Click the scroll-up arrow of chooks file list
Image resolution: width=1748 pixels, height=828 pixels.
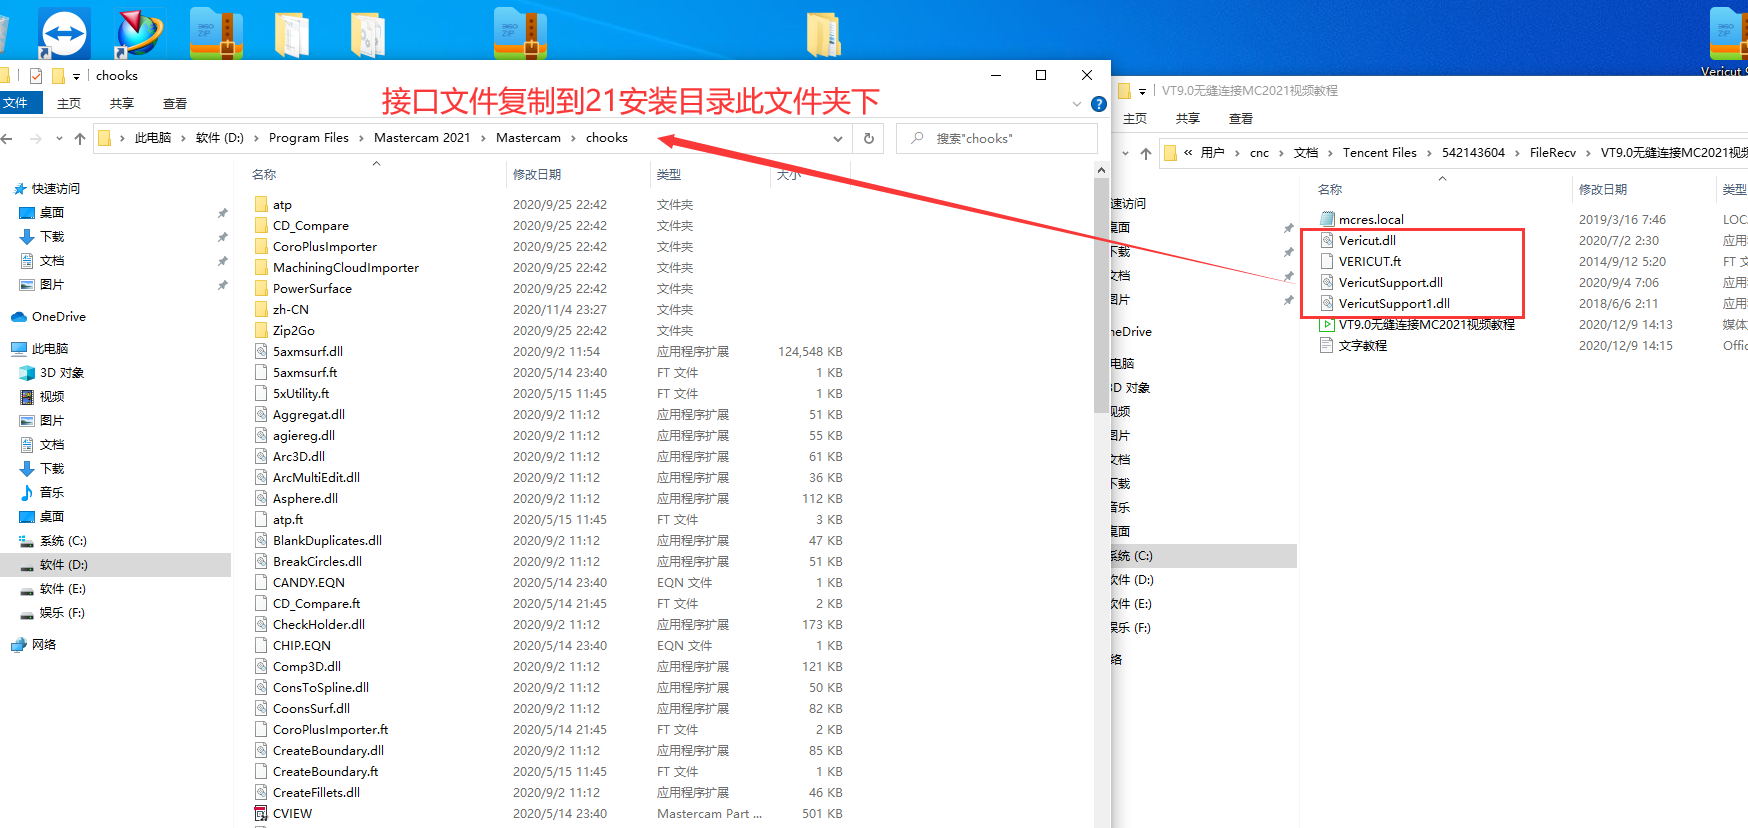pos(1101,170)
